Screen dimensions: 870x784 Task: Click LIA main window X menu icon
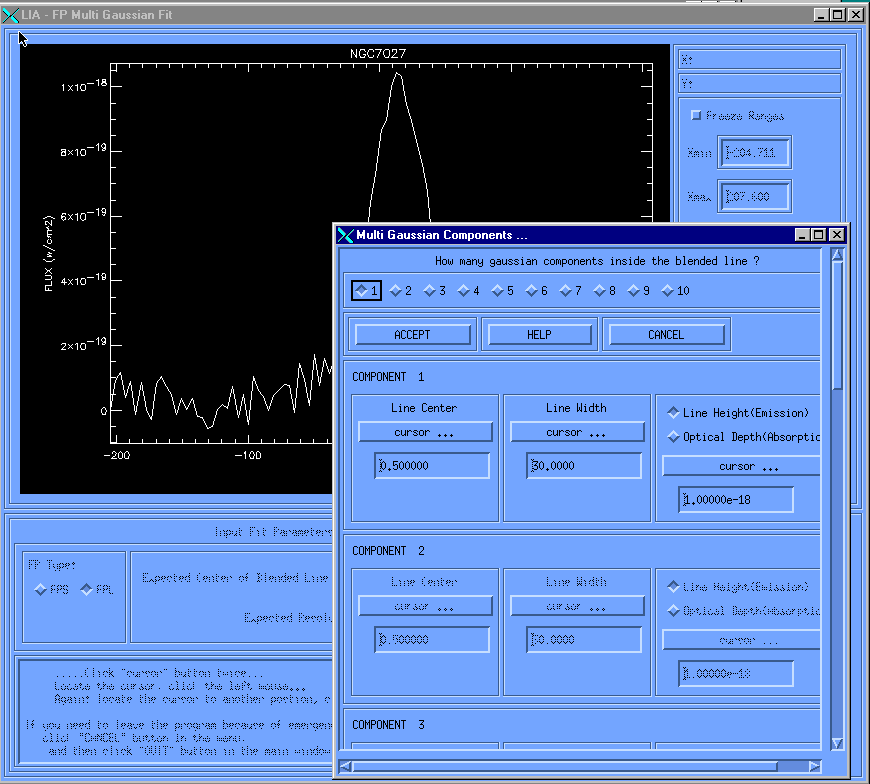(x=11, y=15)
